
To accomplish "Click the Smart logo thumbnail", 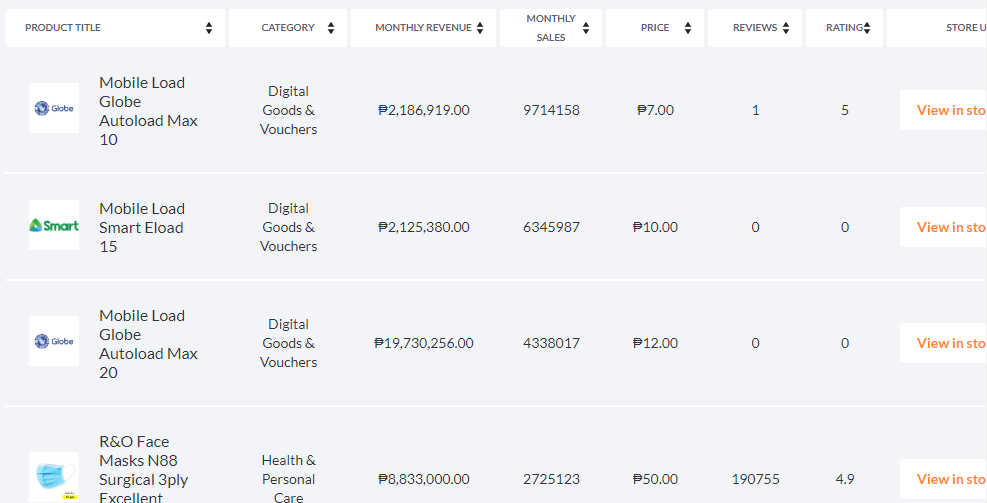I will point(54,225).
